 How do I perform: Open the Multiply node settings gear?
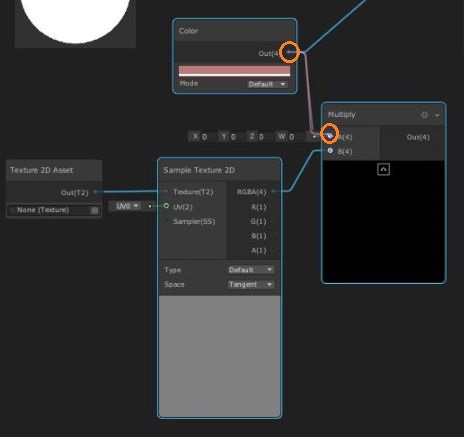tap(424, 115)
